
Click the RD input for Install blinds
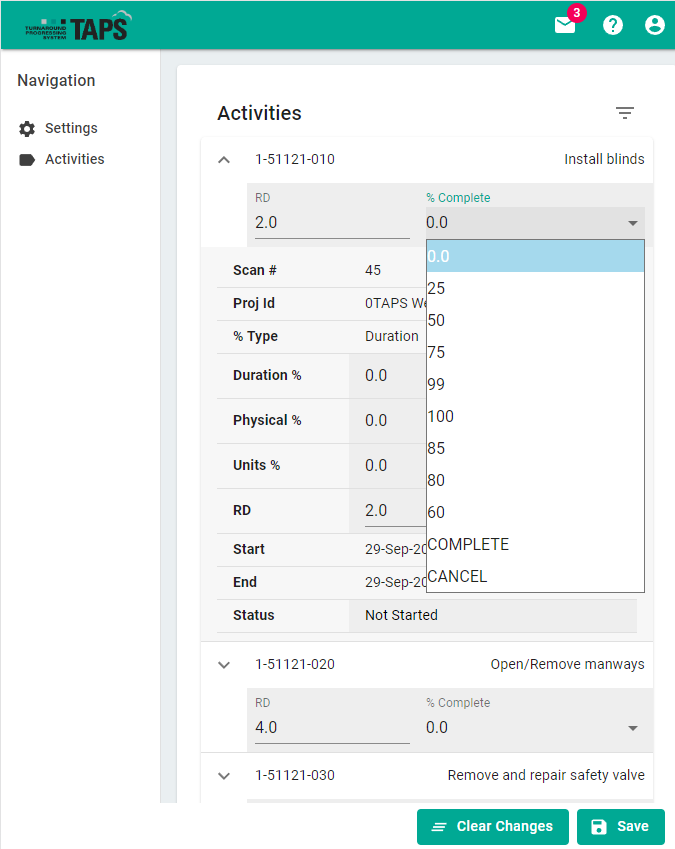[x=332, y=223]
